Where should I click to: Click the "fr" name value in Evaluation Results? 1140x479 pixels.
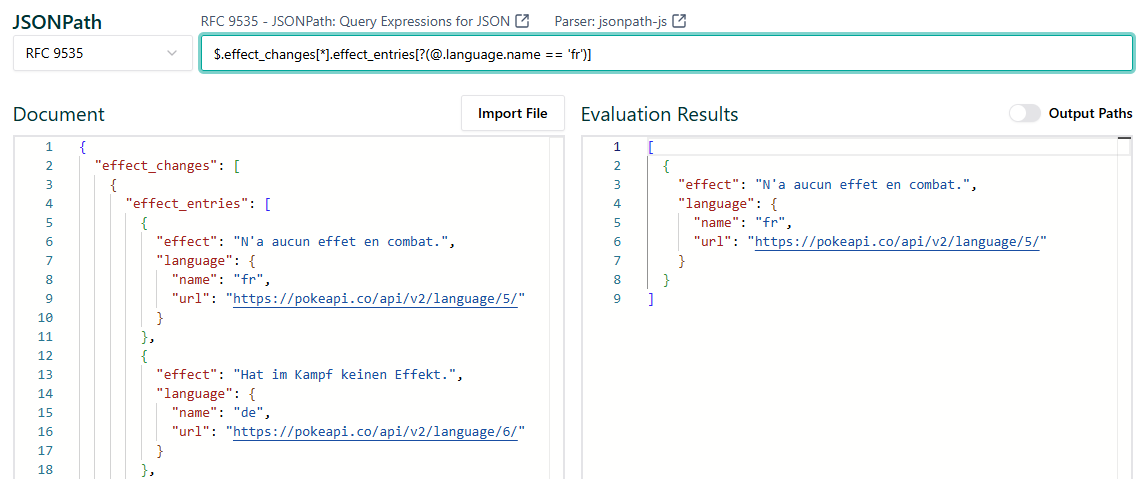pyautogui.click(x=772, y=222)
